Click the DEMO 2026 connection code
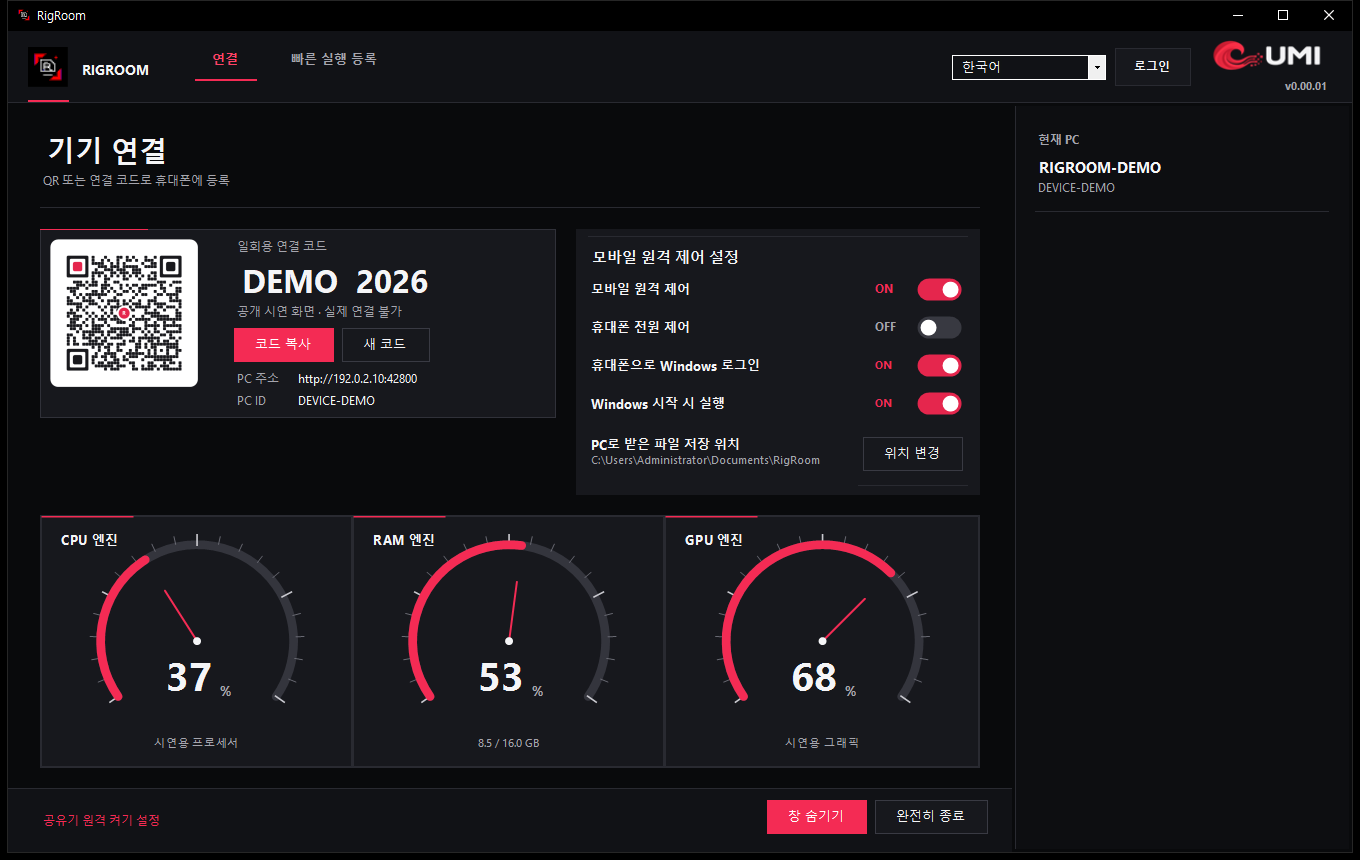Viewport: 1360px width, 860px height. [336, 281]
